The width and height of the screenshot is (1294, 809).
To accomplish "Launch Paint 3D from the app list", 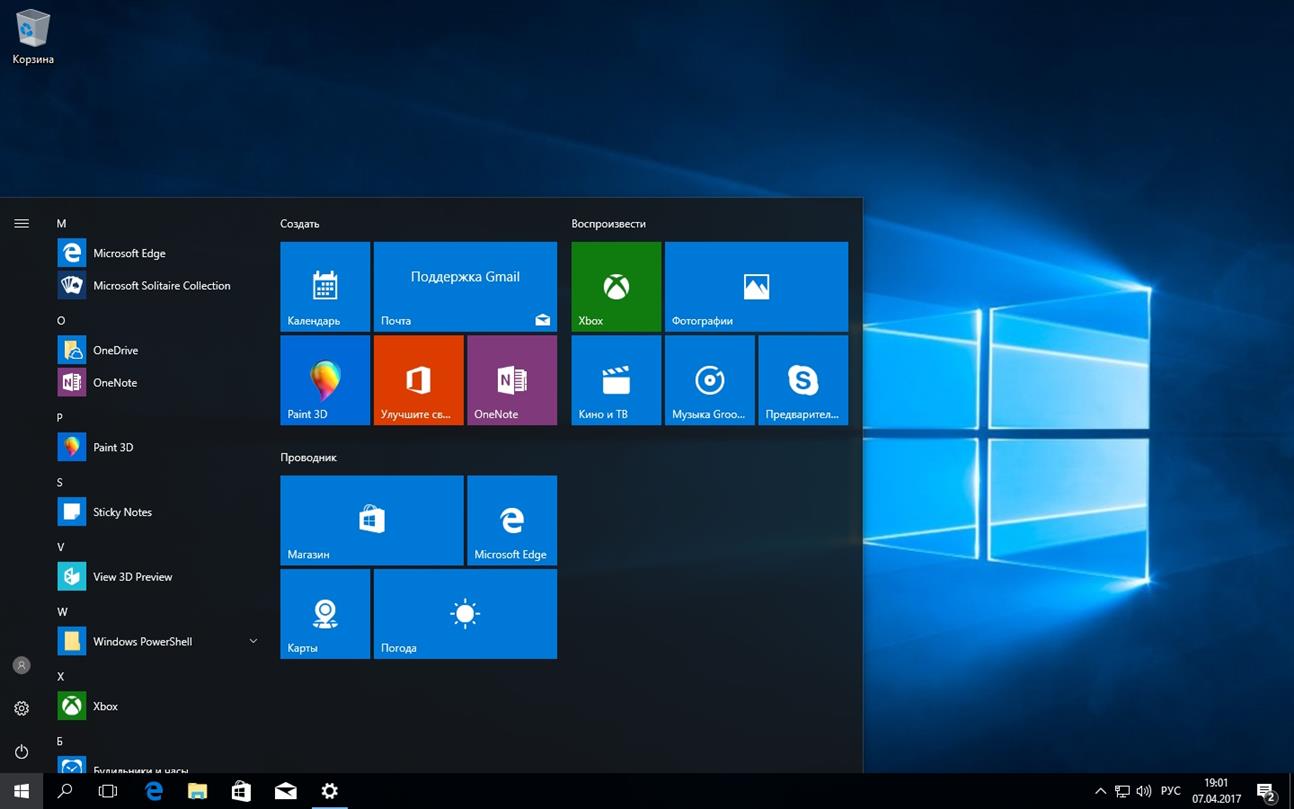I will click(113, 447).
